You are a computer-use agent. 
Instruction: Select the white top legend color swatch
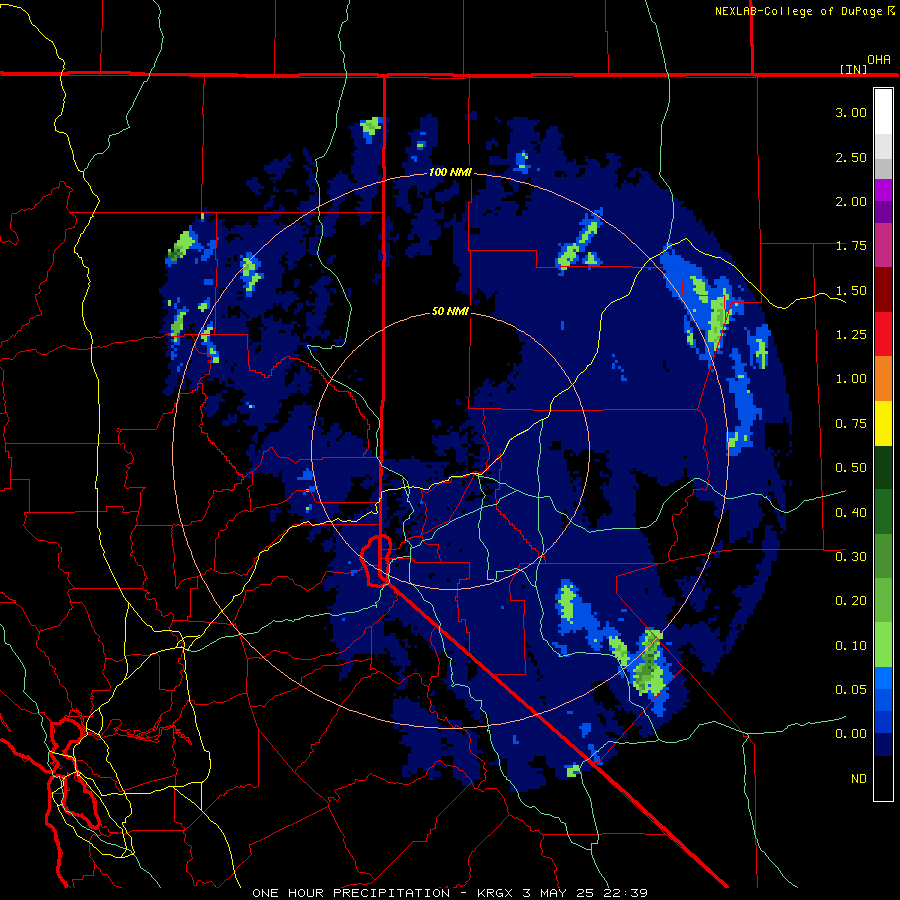click(883, 112)
